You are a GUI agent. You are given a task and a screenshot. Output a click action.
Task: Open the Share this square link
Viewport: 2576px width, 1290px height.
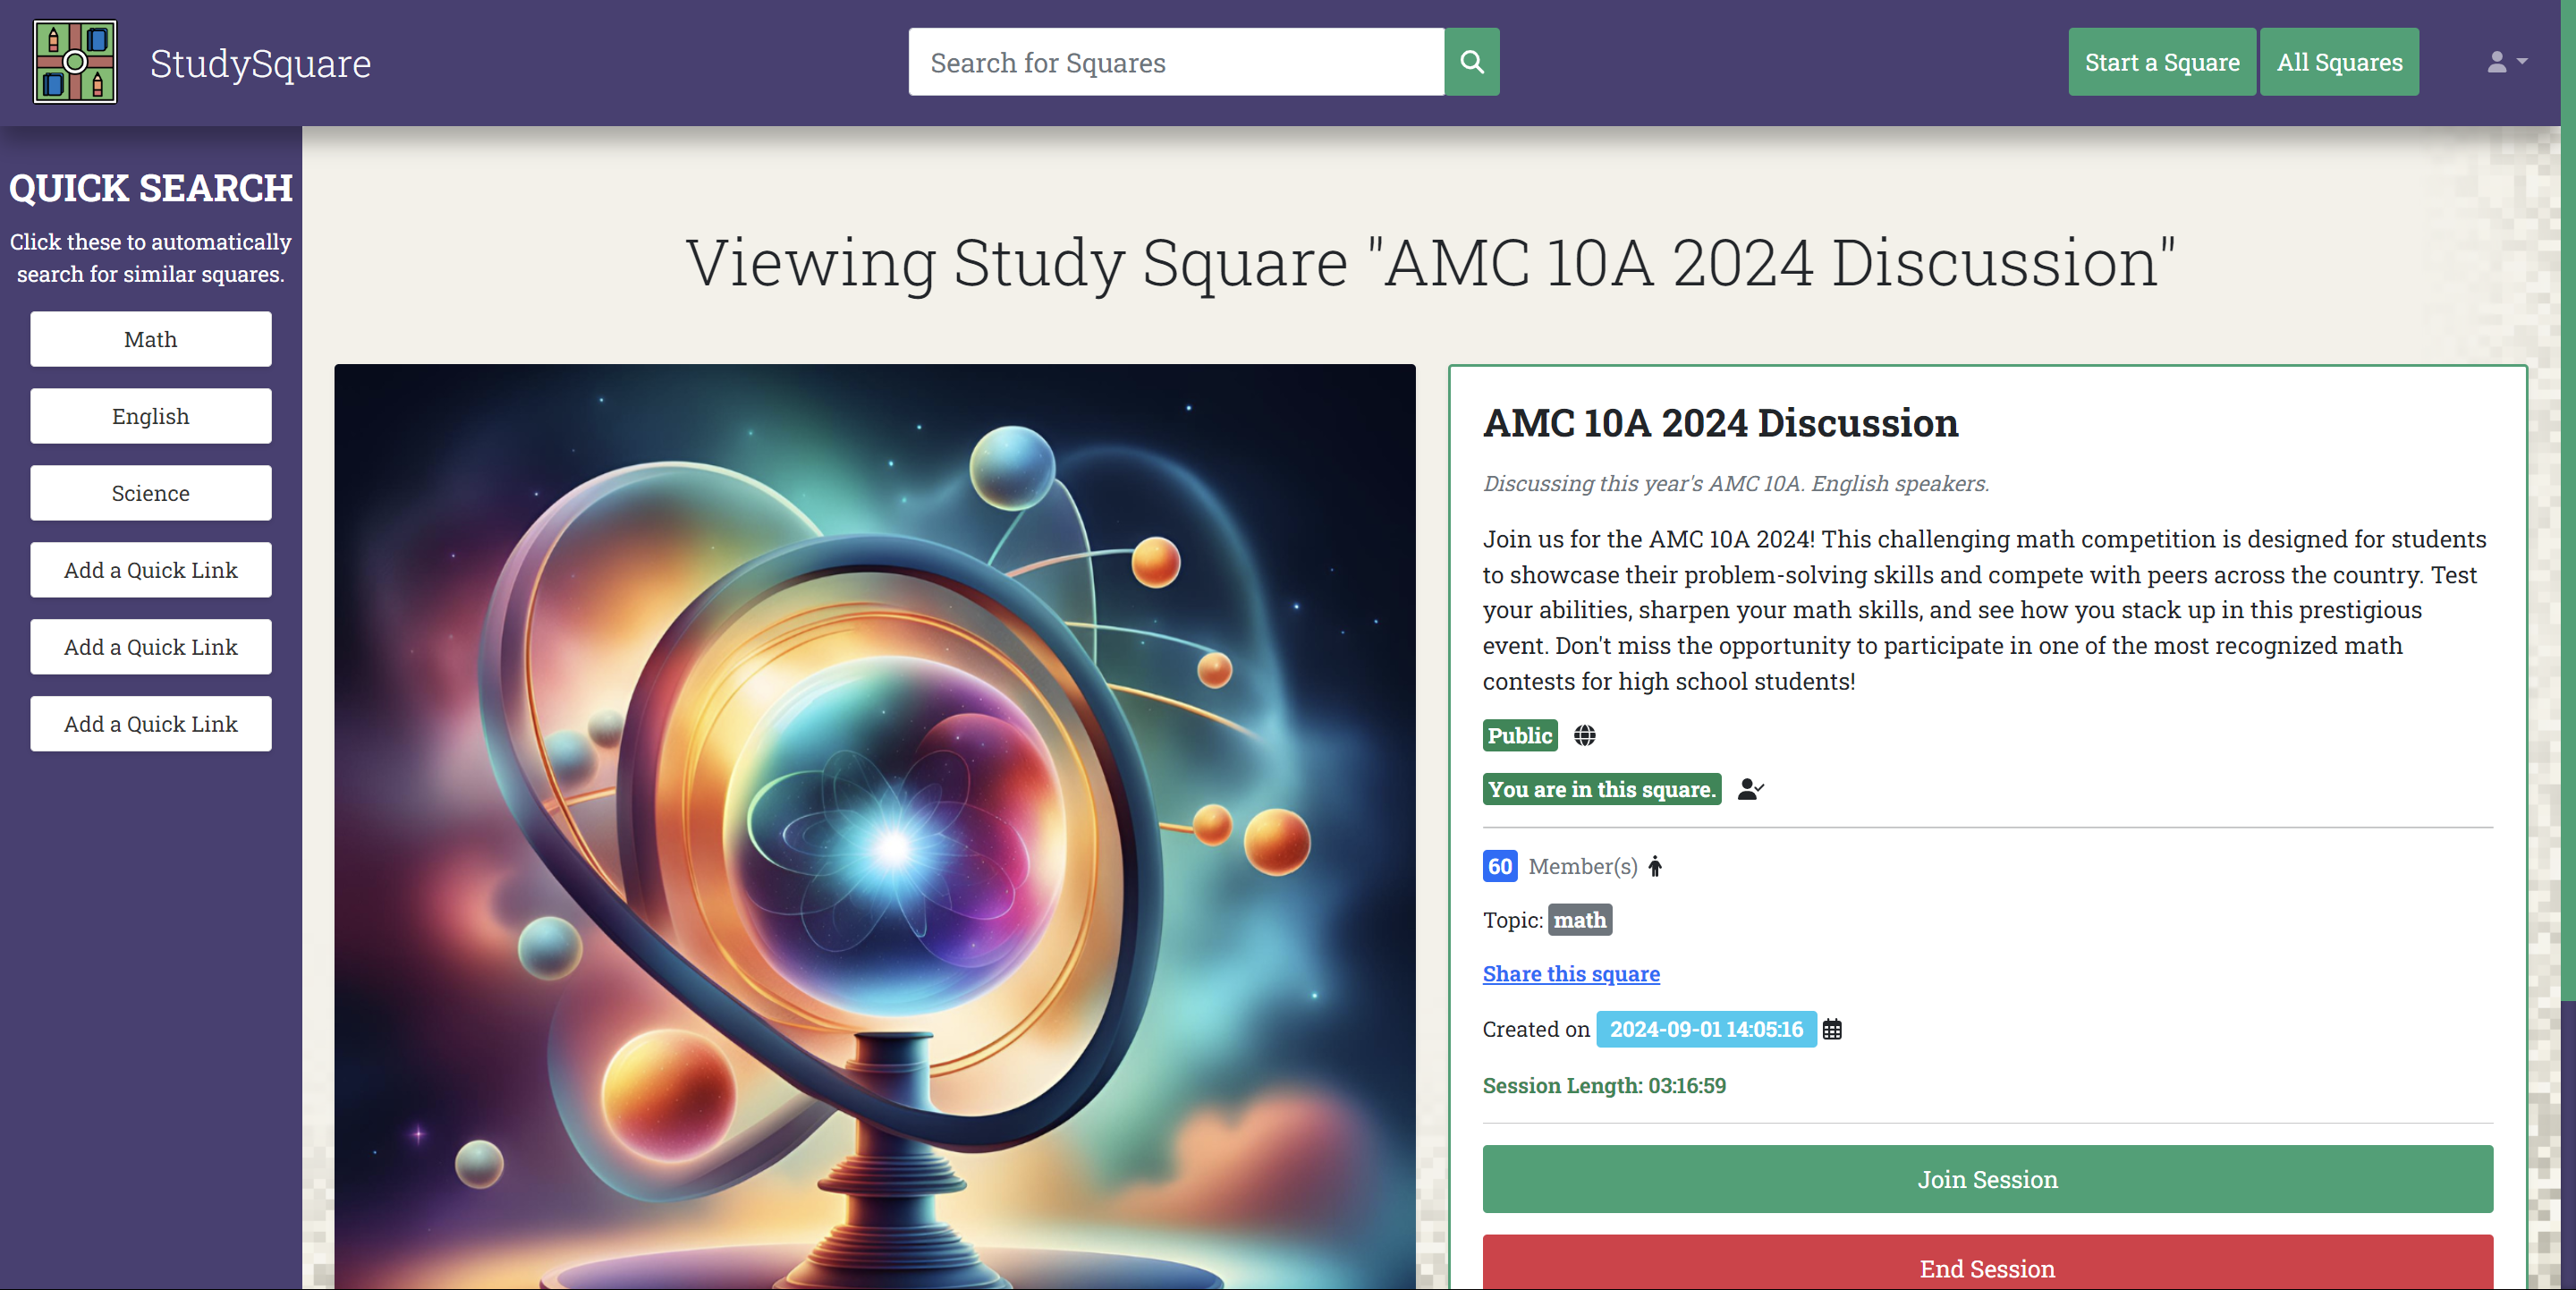point(1570,974)
